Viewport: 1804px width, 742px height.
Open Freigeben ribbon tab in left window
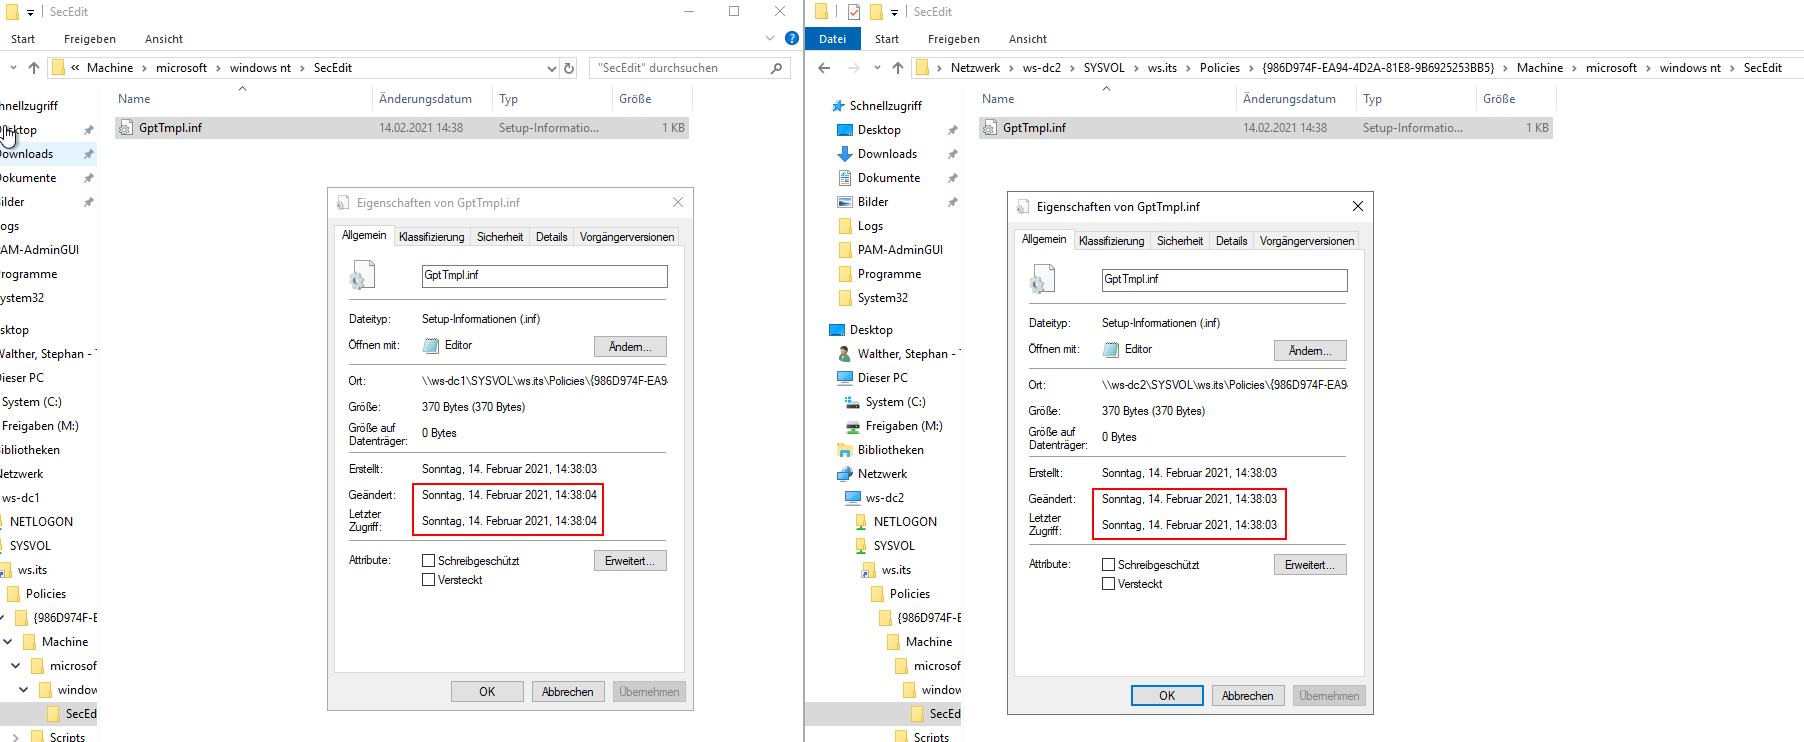[x=90, y=39]
